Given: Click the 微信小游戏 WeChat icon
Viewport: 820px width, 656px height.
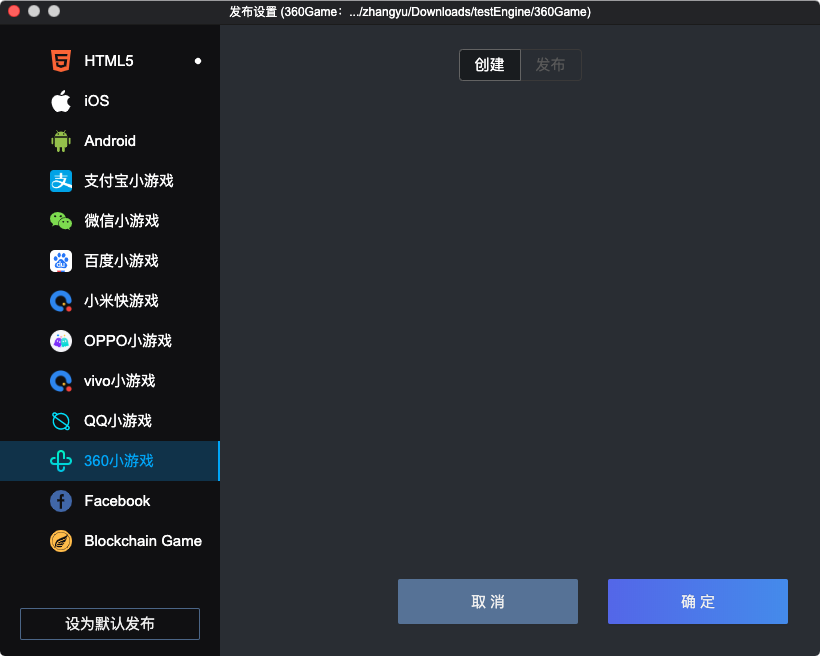Looking at the screenshot, I should pyautogui.click(x=61, y=221).
